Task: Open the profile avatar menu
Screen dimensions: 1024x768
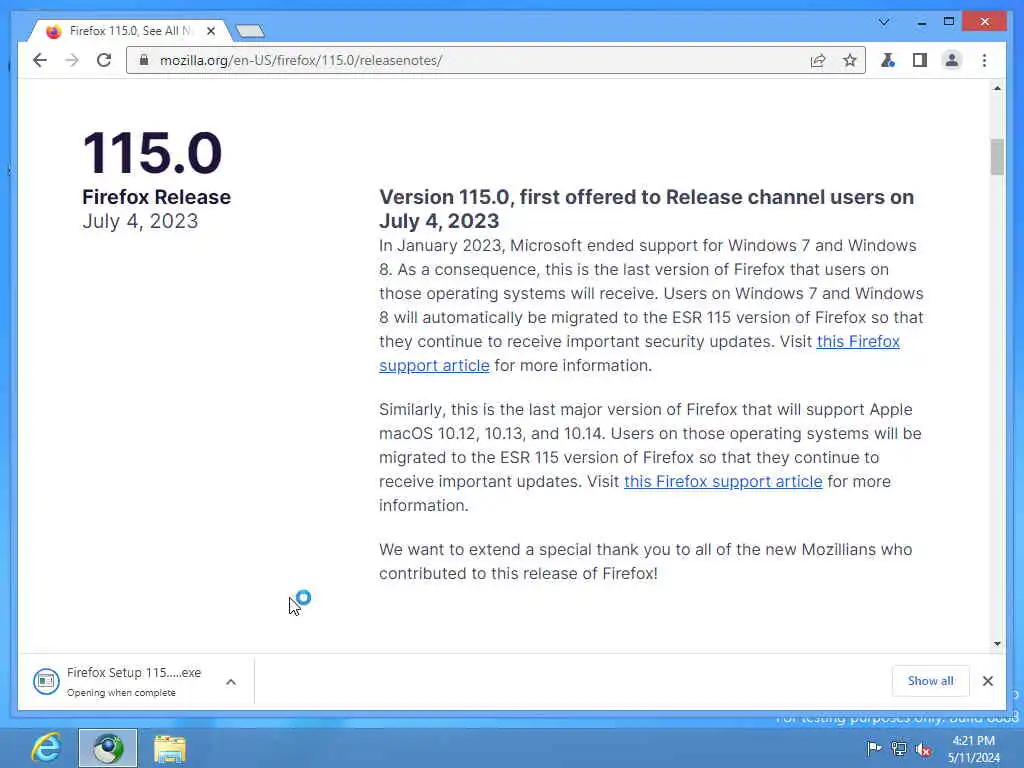Action: [952, 61]
